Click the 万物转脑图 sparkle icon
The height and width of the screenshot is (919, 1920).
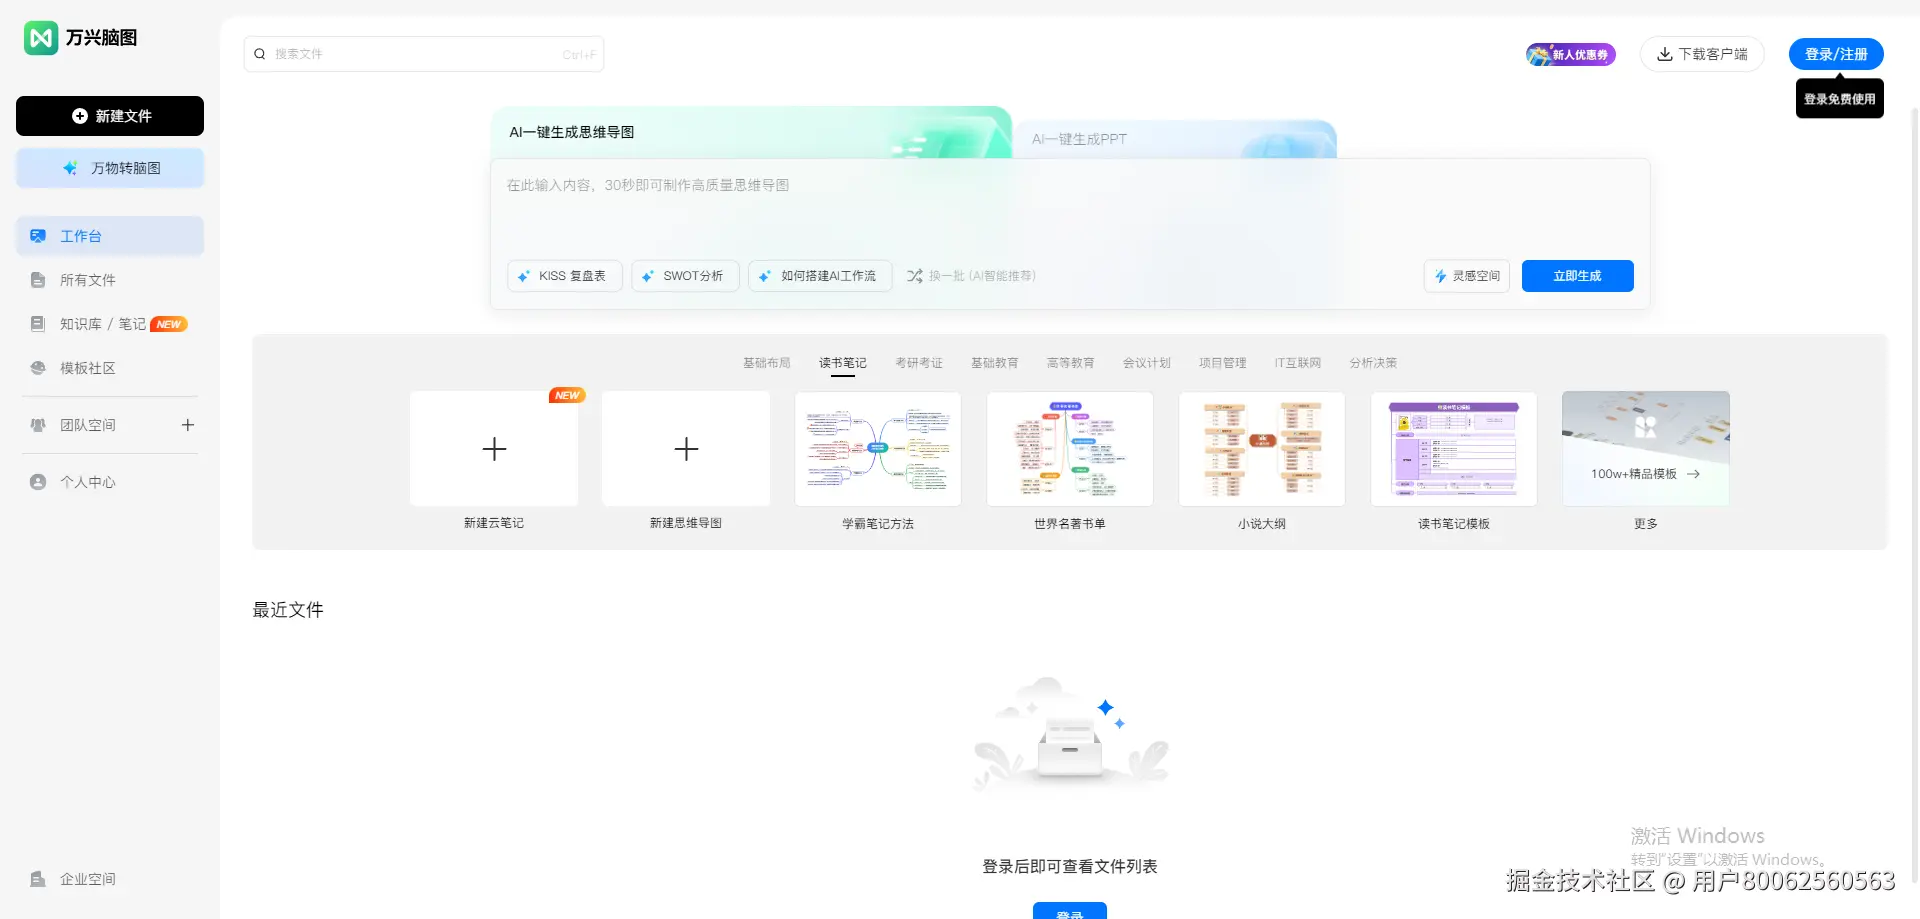[x=70, y=168]
